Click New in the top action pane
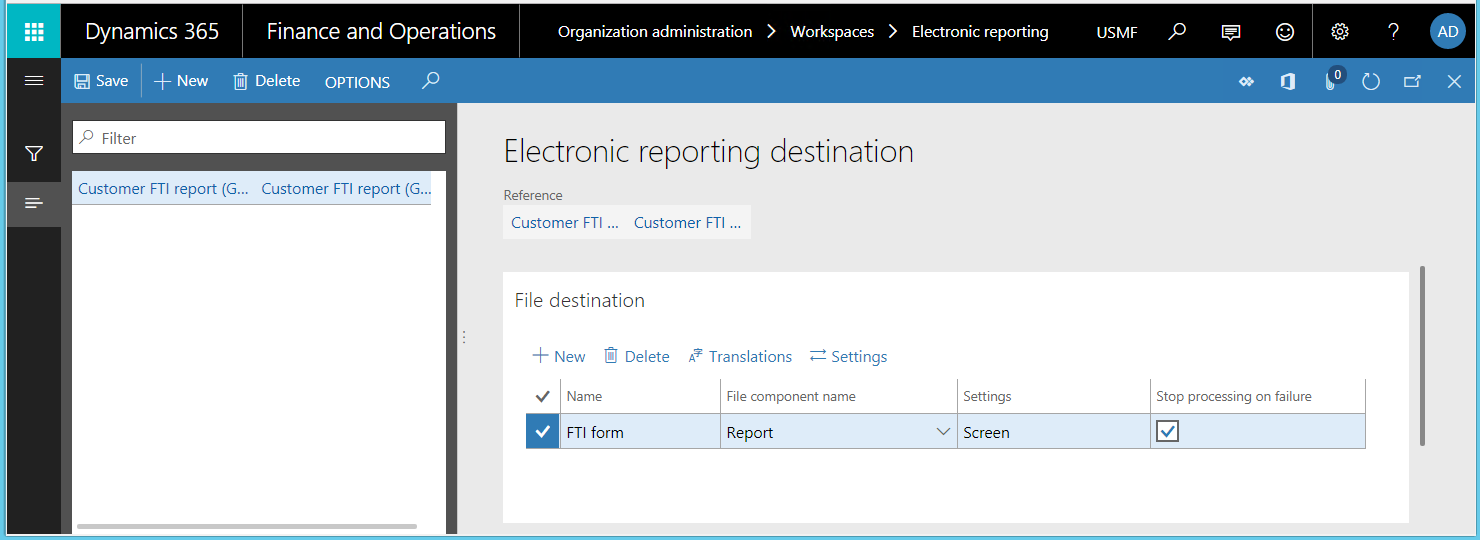Image resolution: width=1480 pixels, height=540 pixels. (181, 81)
